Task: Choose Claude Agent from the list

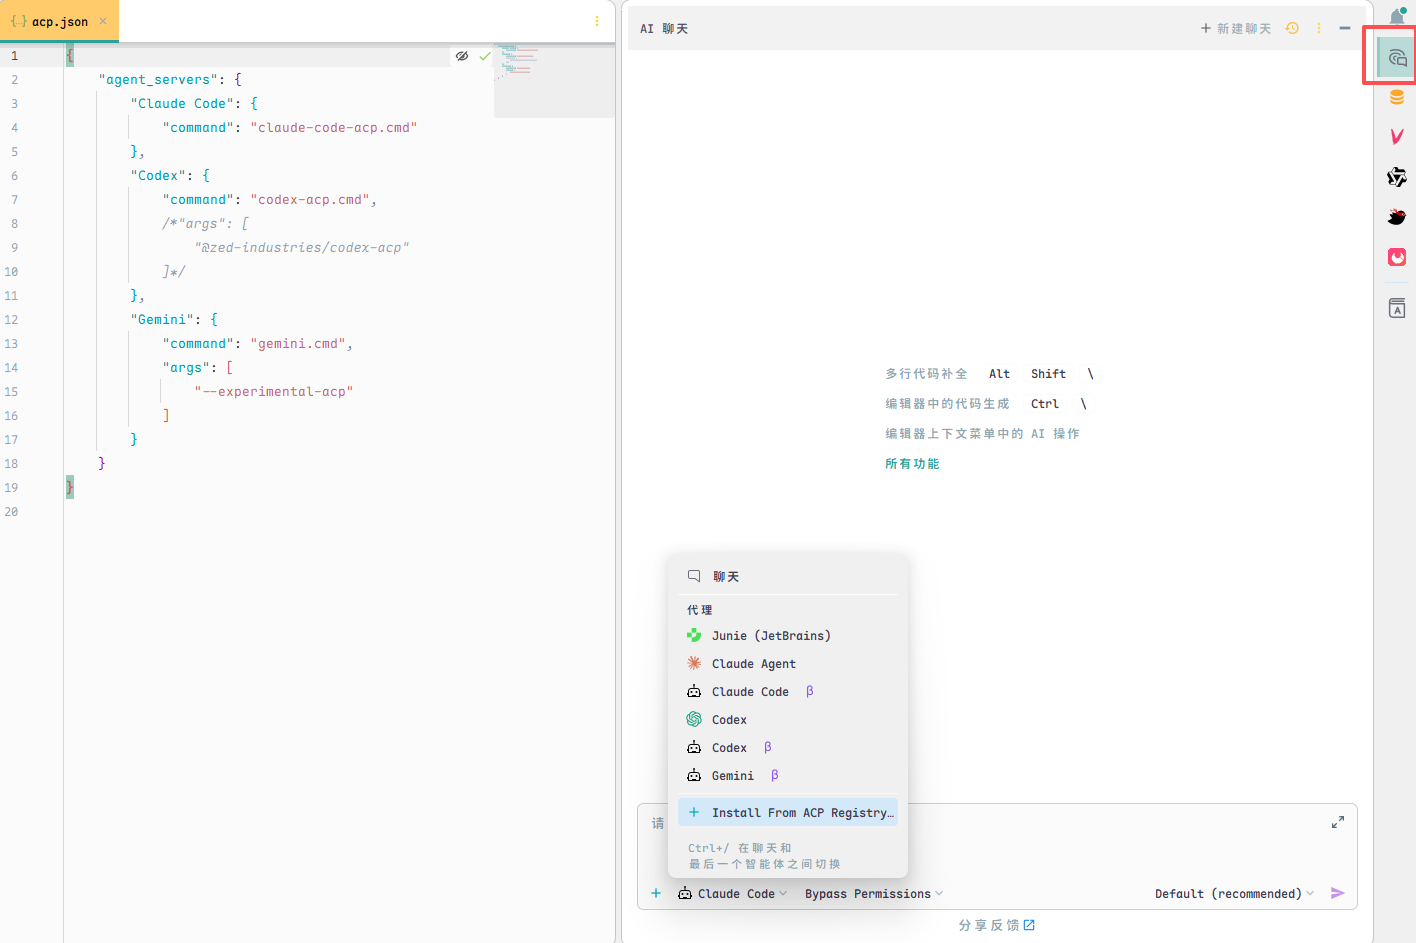Action: point(788,664)
